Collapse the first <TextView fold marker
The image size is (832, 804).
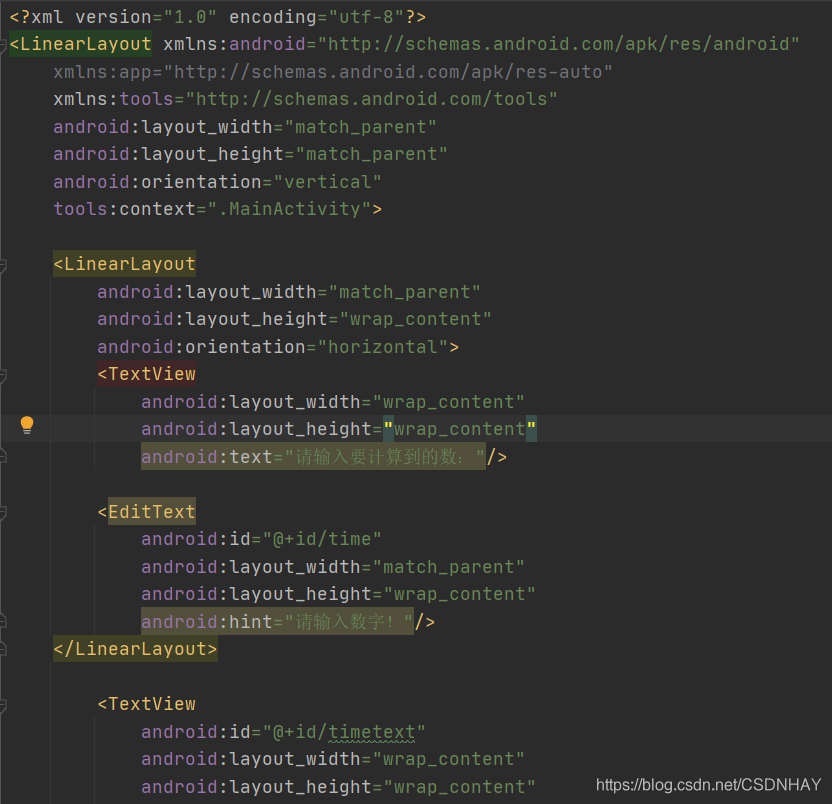tap(2, 375)
